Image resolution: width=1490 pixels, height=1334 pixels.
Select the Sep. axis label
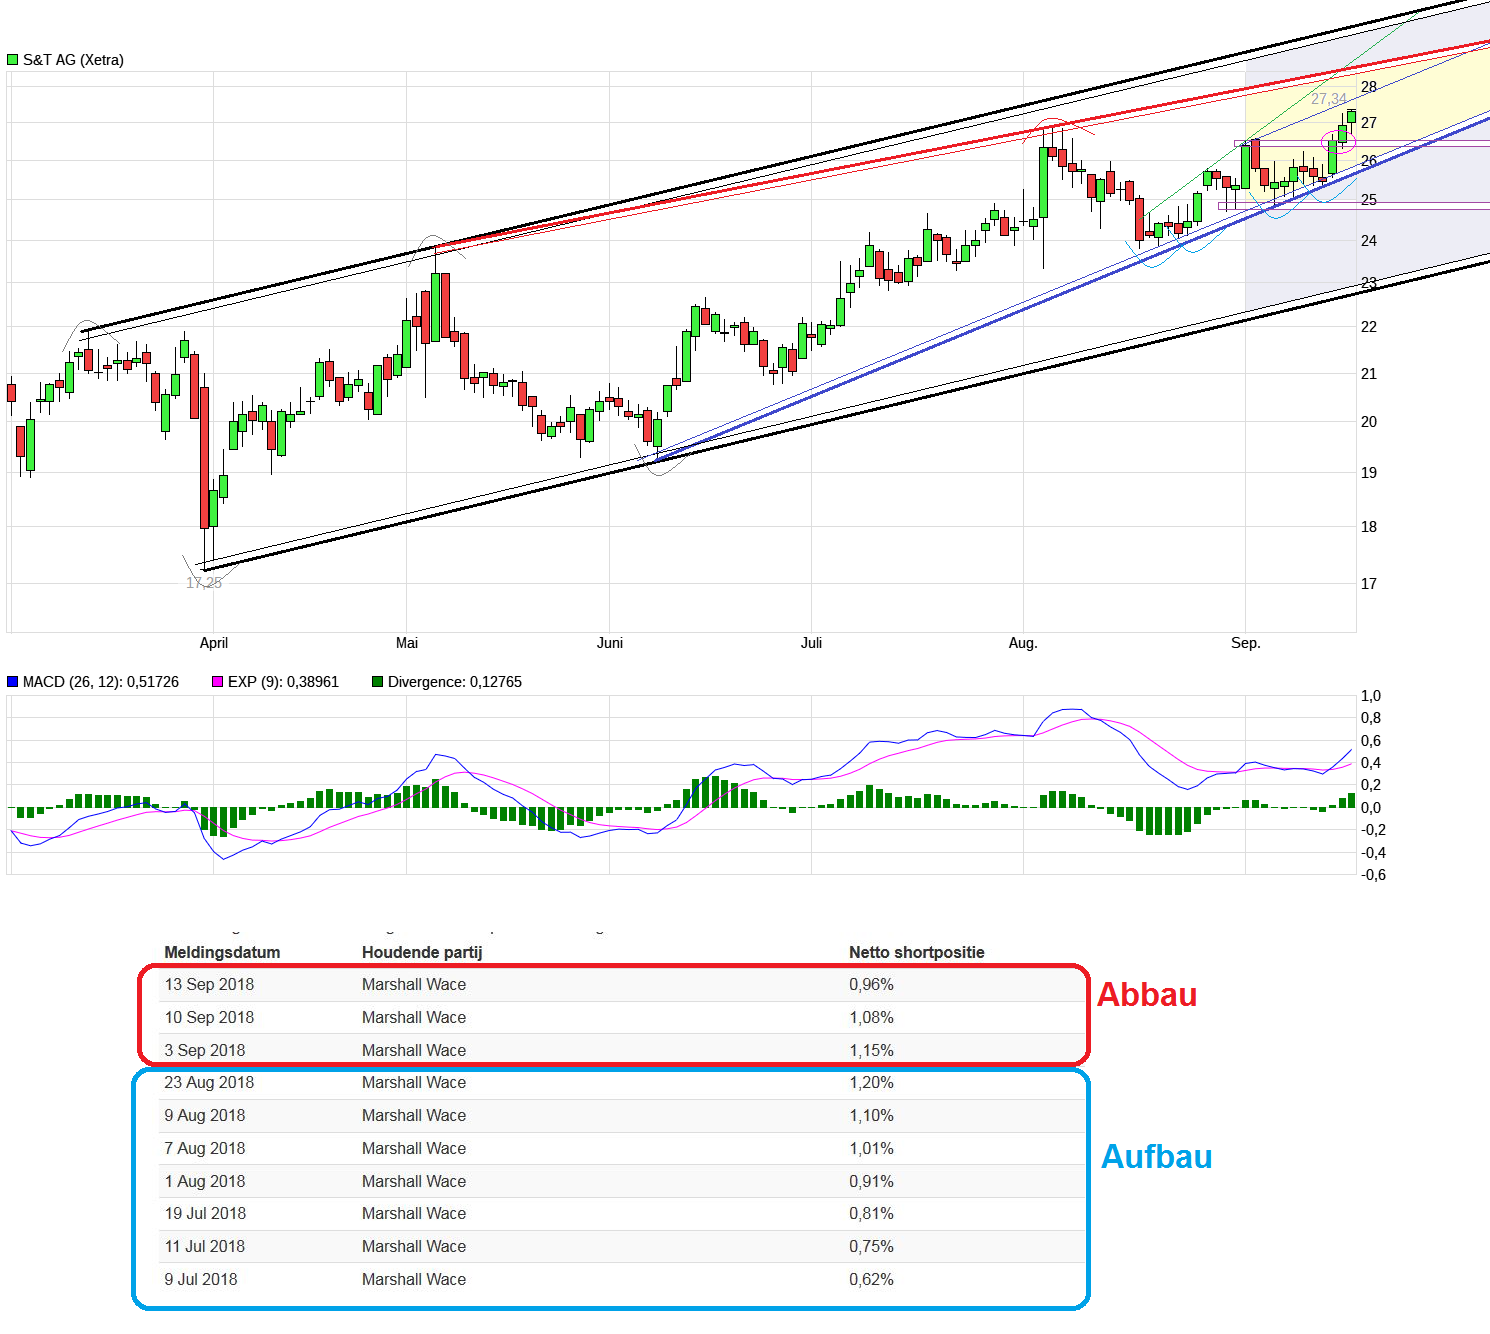point(1246,644)
